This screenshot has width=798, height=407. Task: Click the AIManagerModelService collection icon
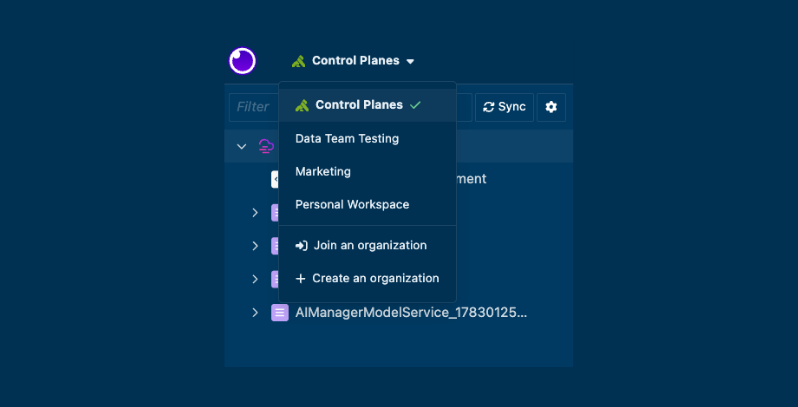coord(280,312)
